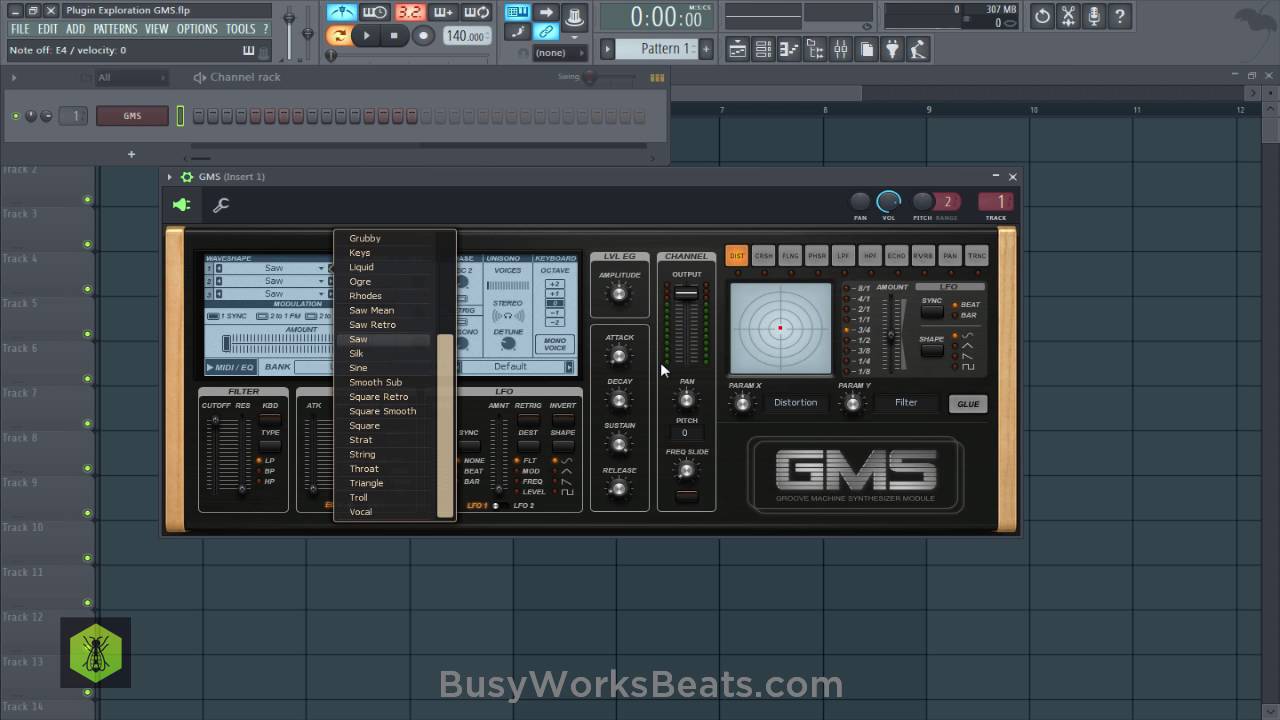
Task: Enable the ECHO effect button
Action: pos(896,256)
